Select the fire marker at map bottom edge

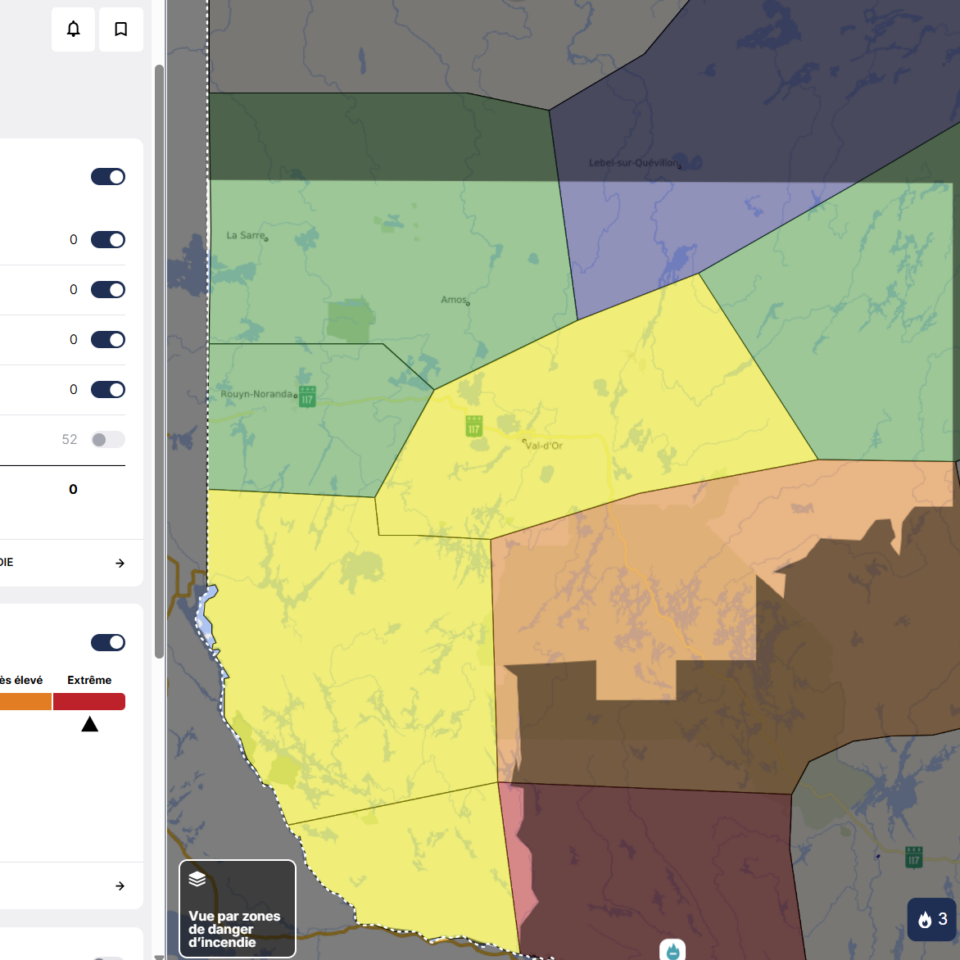pyautogui.click(x=672, y=949)
